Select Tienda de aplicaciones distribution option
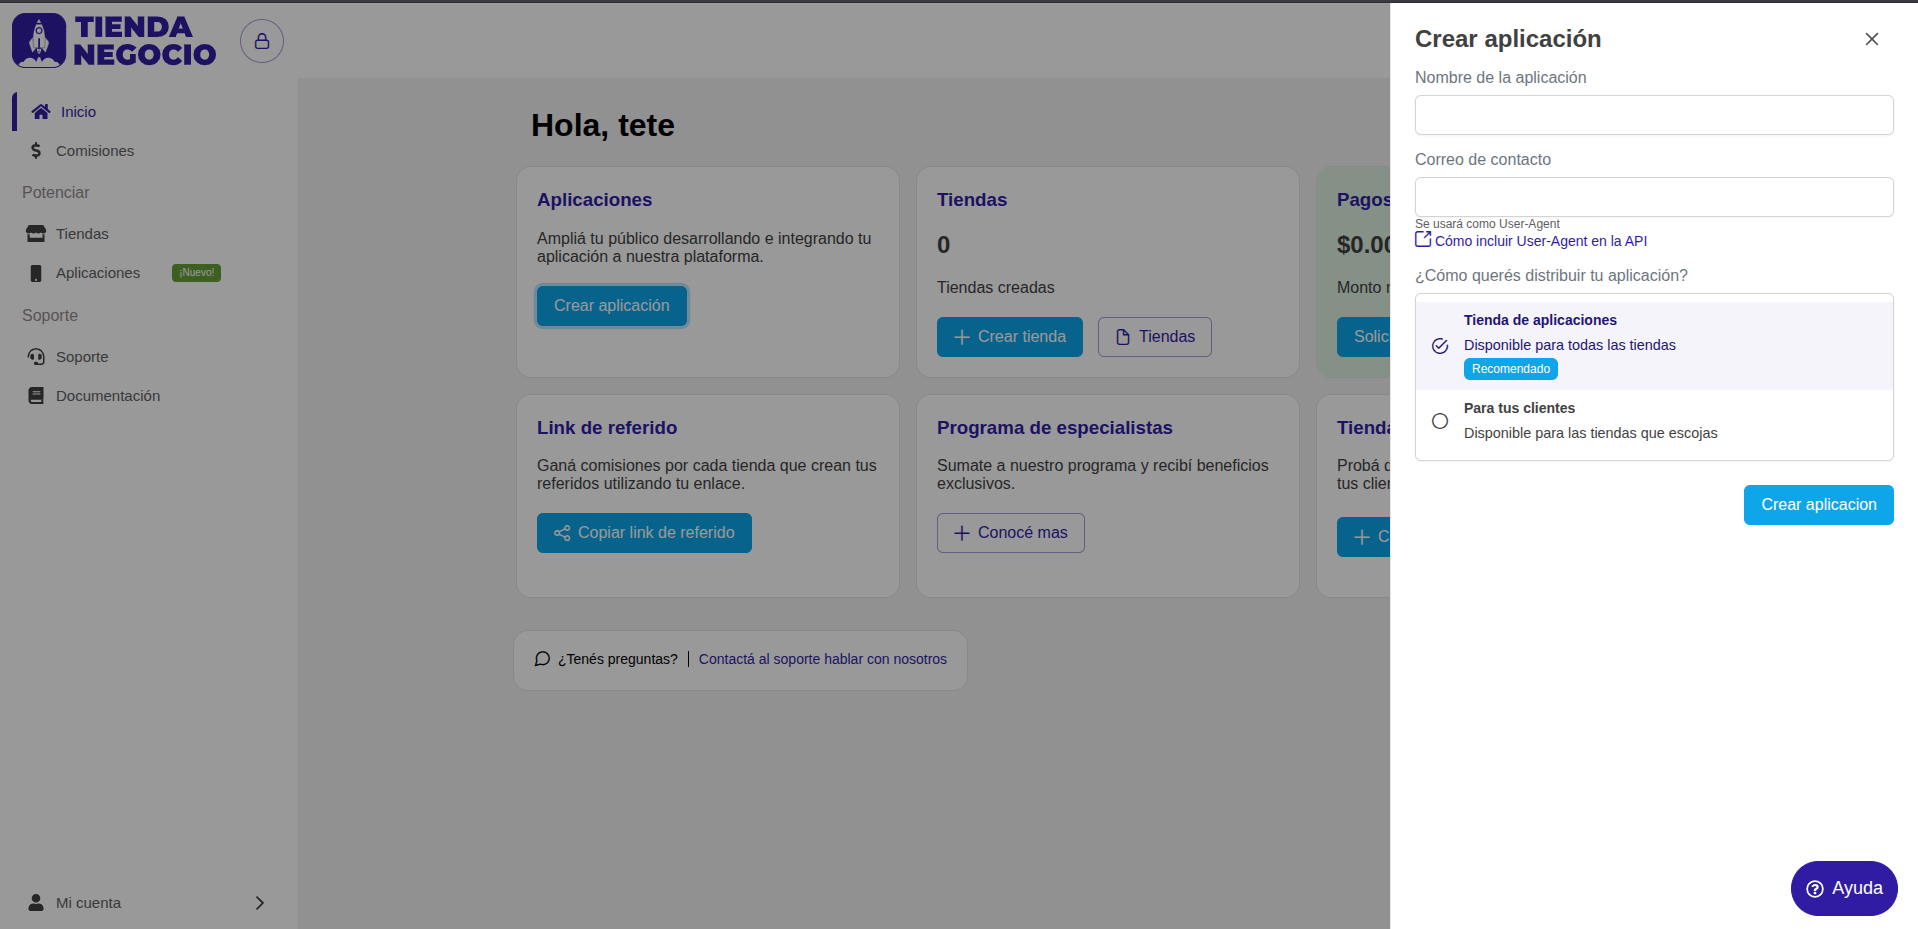1918x929 pixels. click(1654, 345)
